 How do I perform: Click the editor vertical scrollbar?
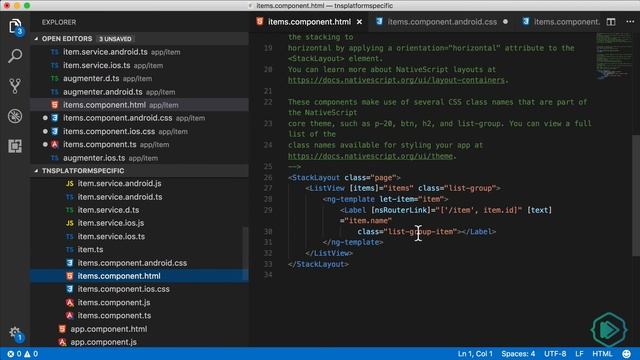636,195
